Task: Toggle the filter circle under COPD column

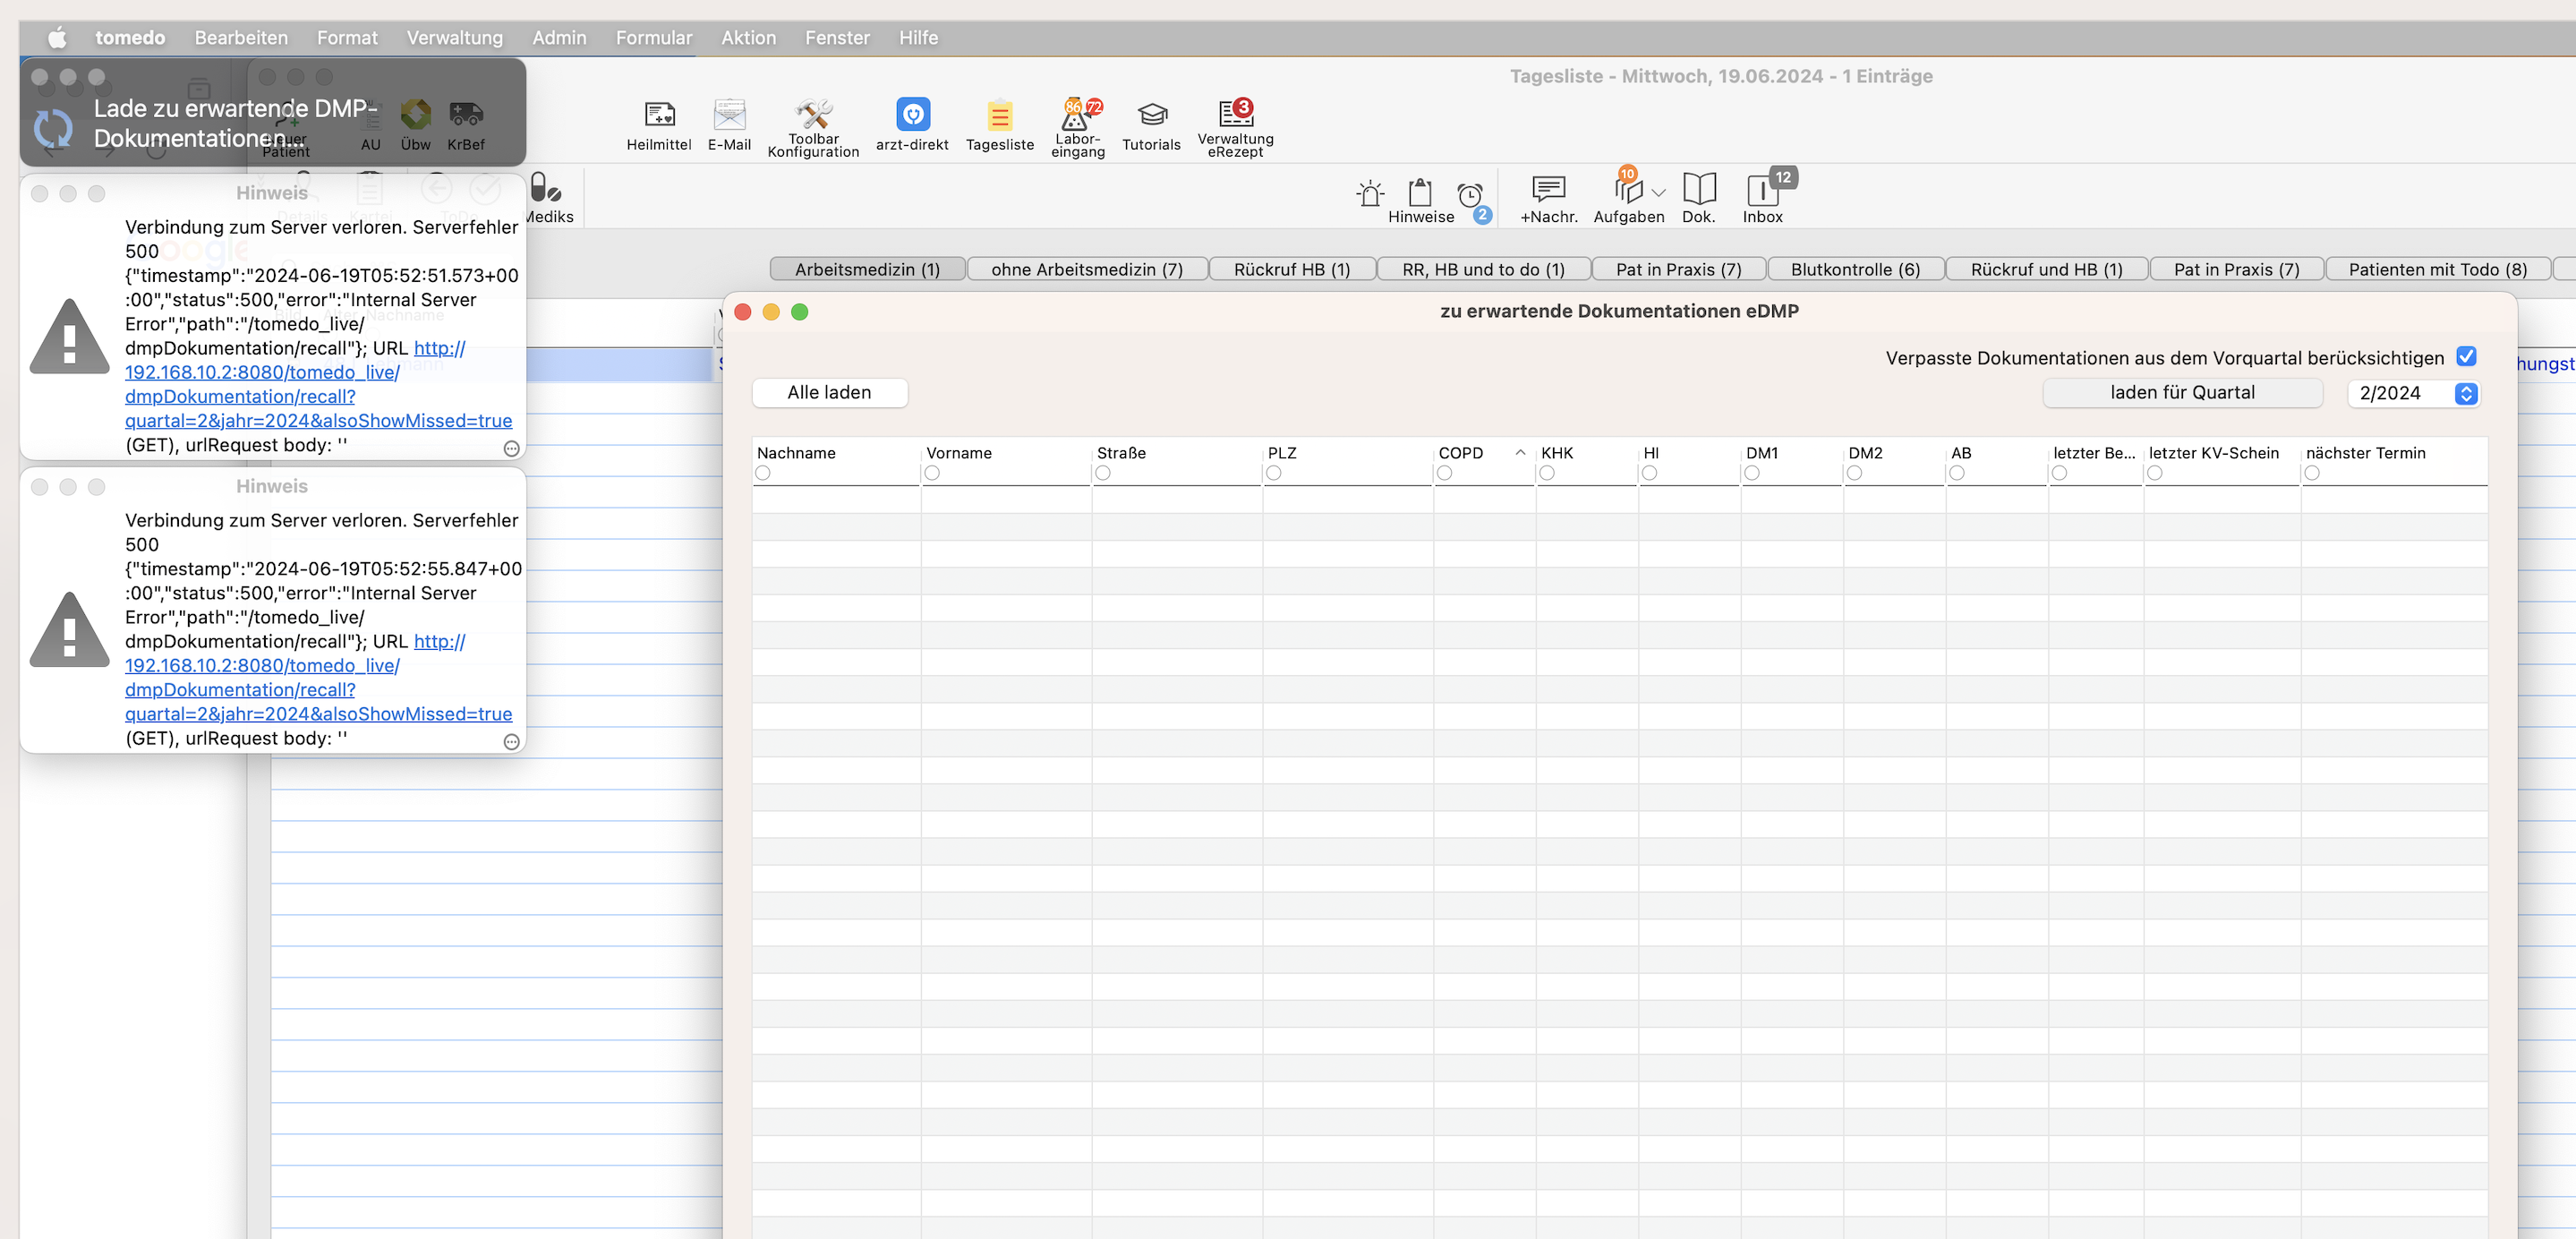Action: pyautogui.click(x=1445, y=473)
